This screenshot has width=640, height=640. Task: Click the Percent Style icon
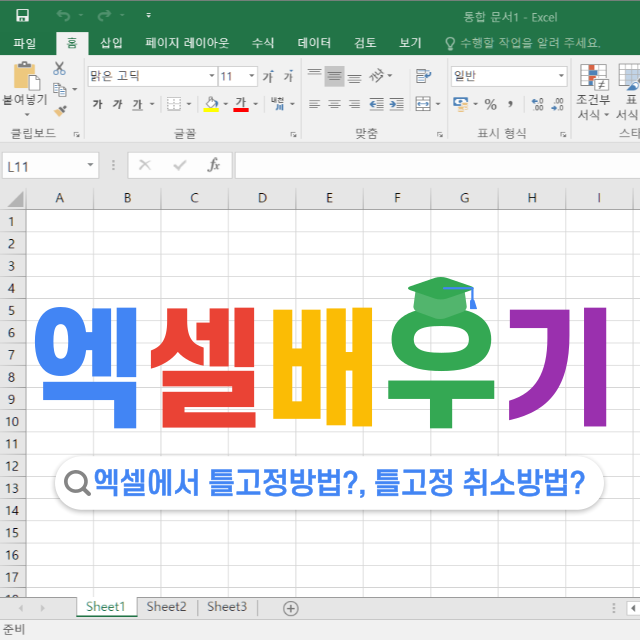(x=491, y=104)
